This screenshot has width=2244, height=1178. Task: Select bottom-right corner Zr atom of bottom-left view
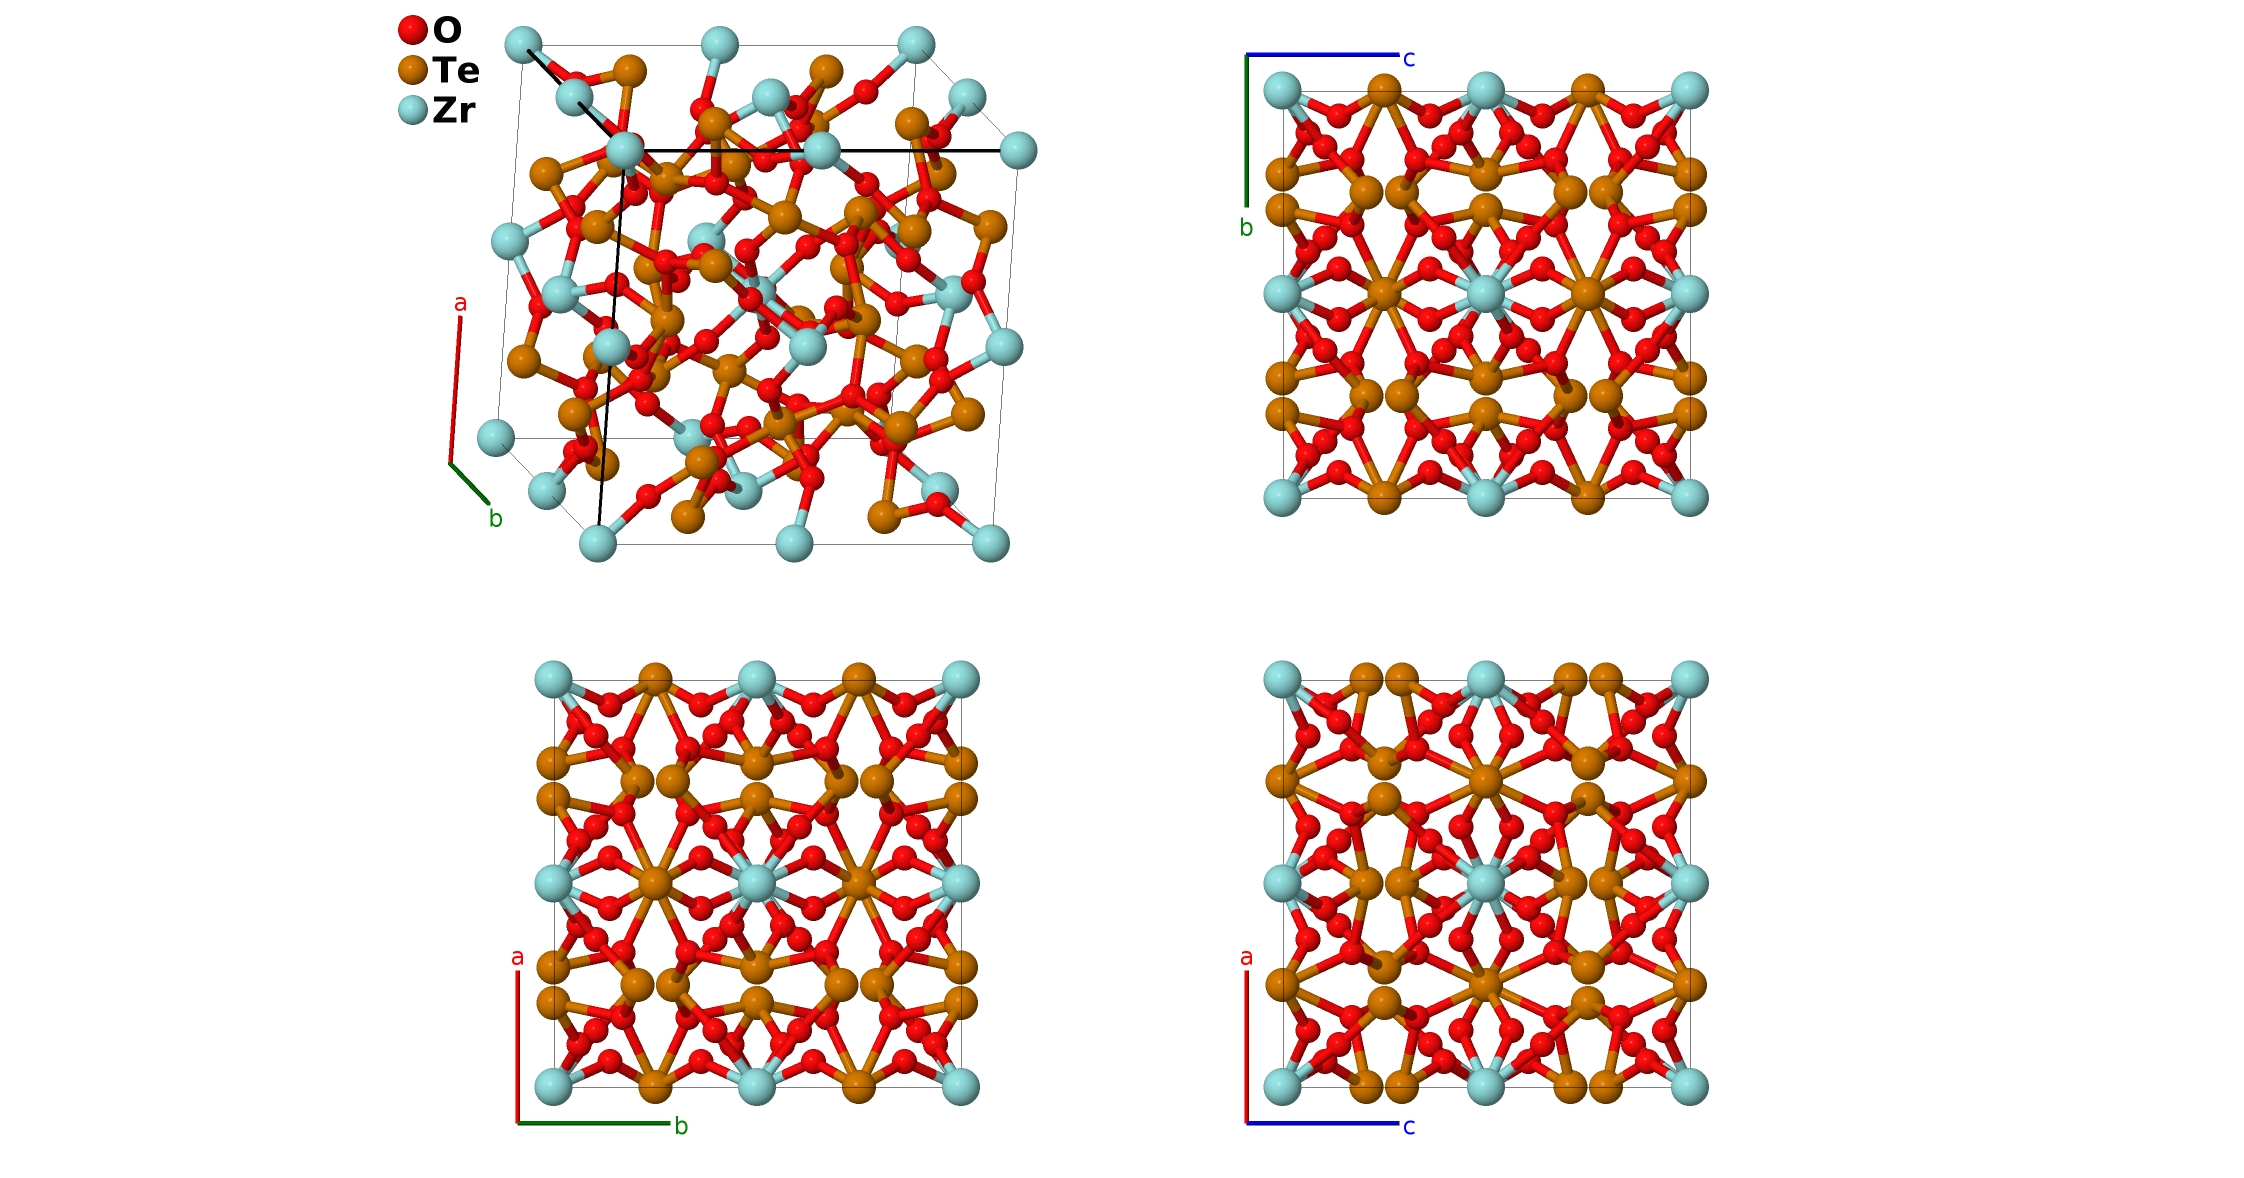[960, 1086]
